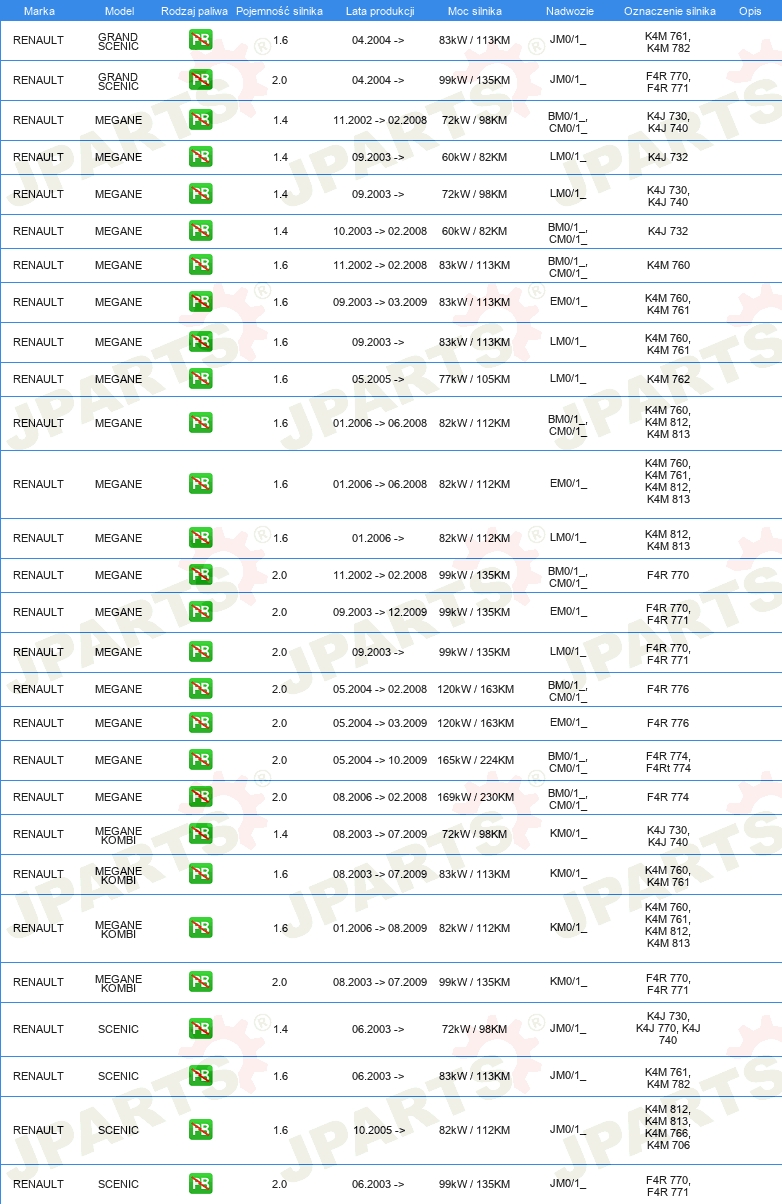Click fuel icon in MEGANE 1.6 01.2006 LM0/1_ row
The image size is (782, 1204).
point(200,538)
